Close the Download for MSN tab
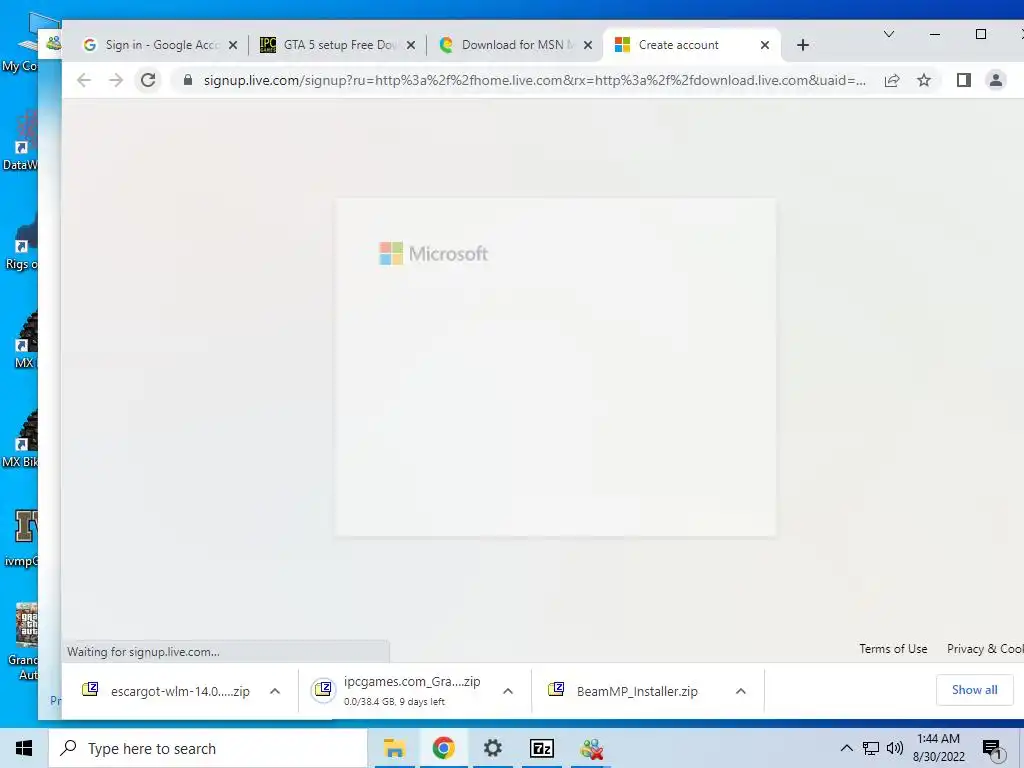 tap(588, 45)
